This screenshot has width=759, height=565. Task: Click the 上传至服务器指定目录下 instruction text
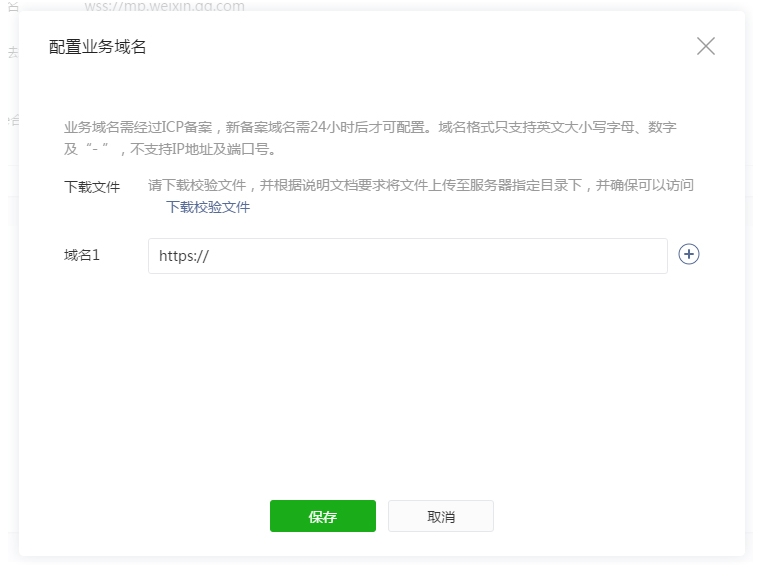(x=512, y=185)
